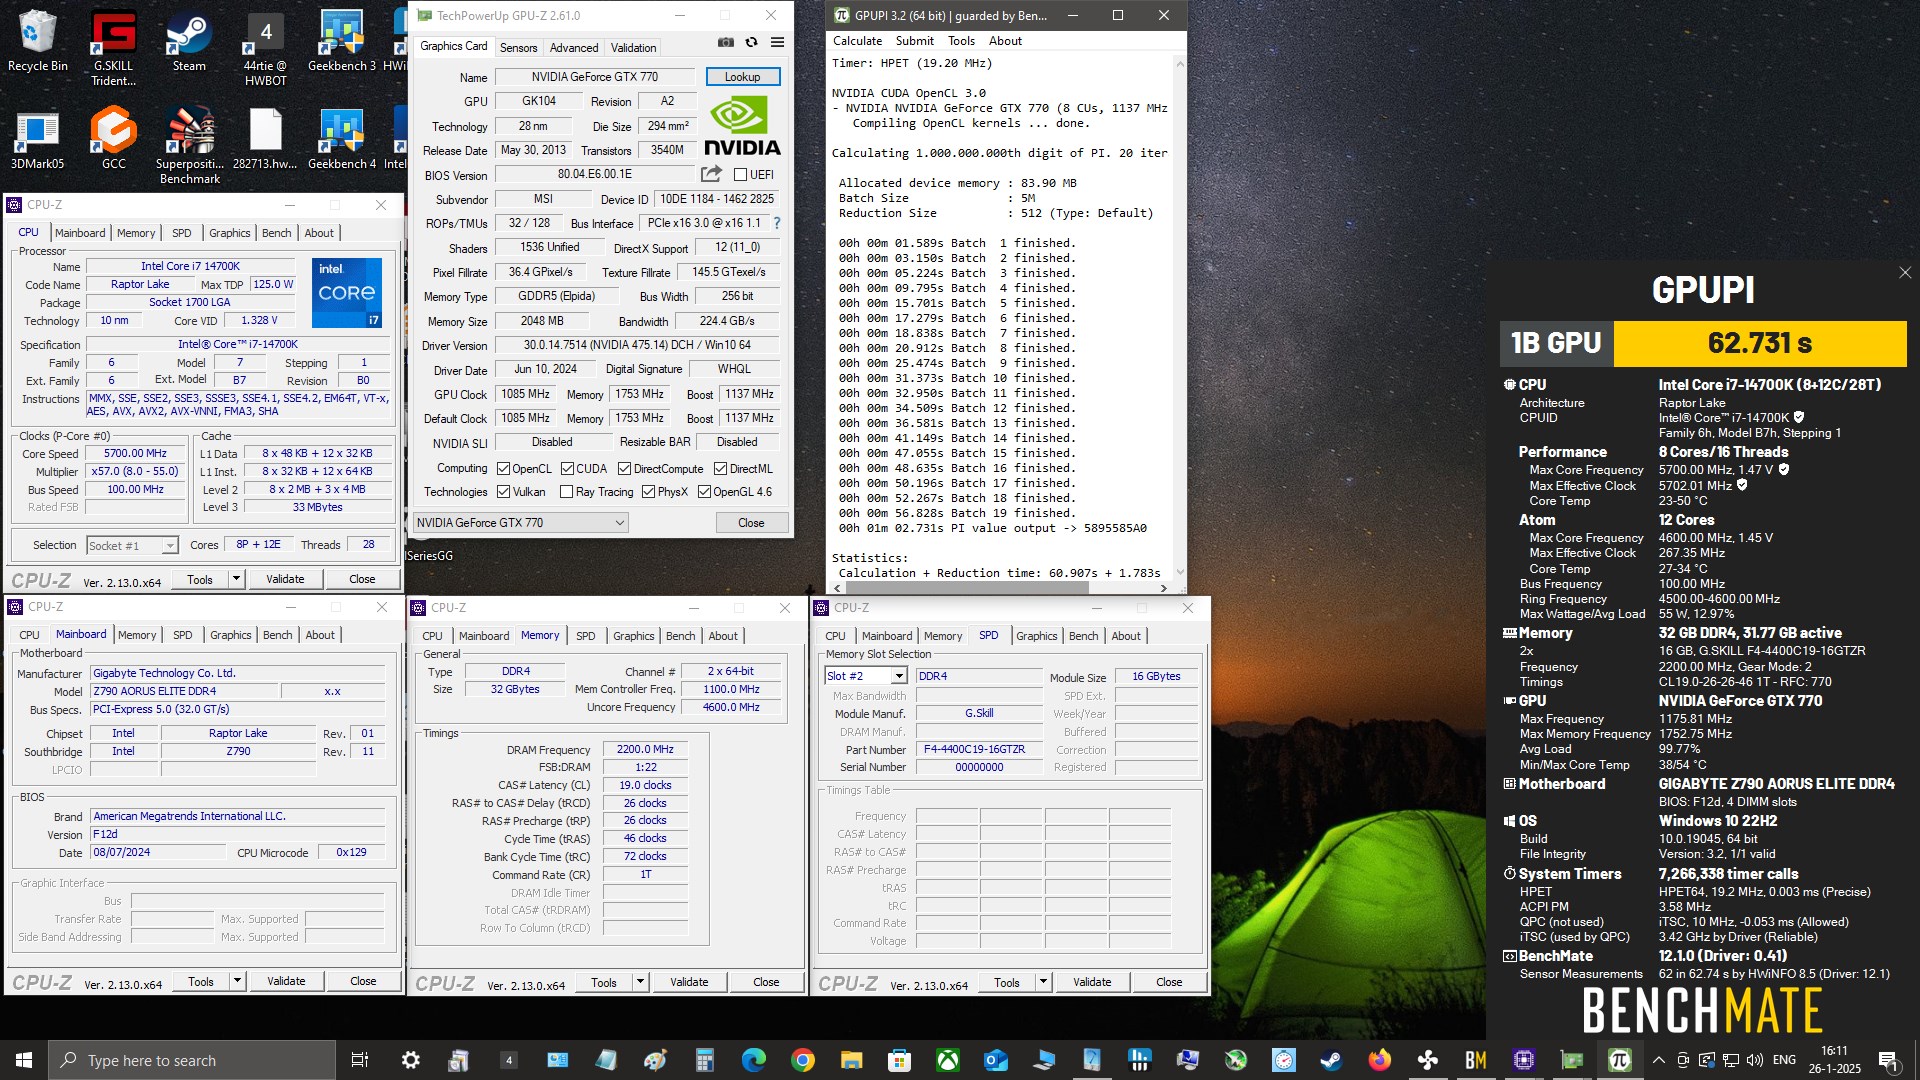1920x1080 pixels.
Task: Click Validate in the CPU-Z Mainboard window
Action: [286, 981]
